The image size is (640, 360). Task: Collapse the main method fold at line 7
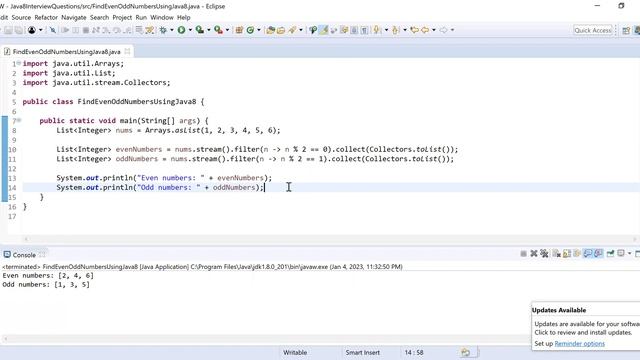point(19,120)
